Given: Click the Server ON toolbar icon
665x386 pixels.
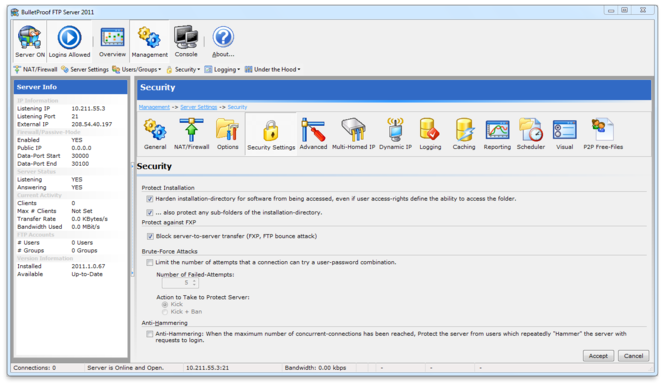Looking at the screenshot, I should point(29,37).
